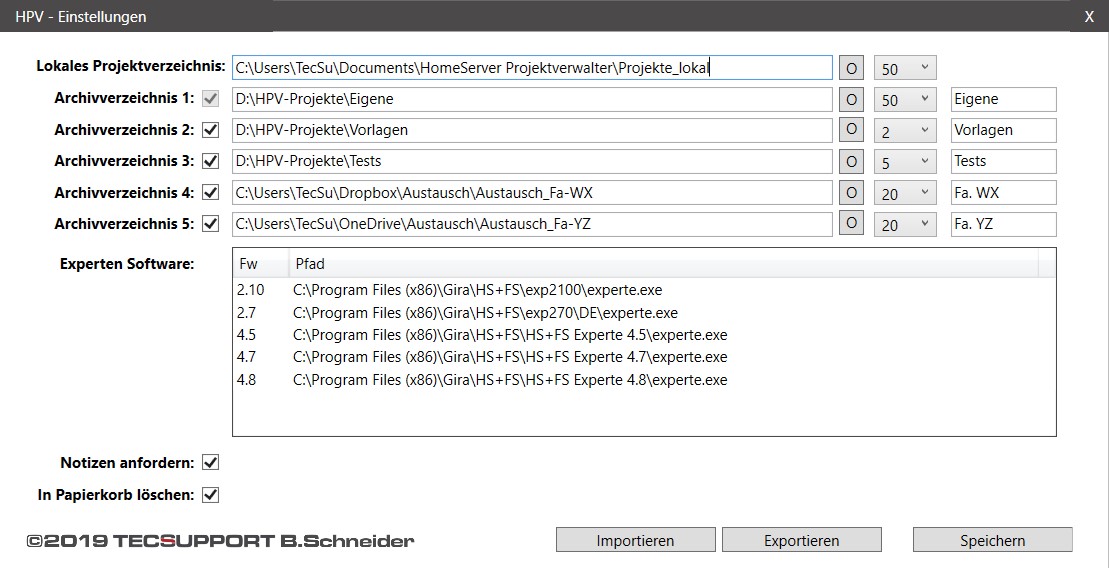1109x568 pixels.
Task: Click the Speichern button
Action: [x=992, y=540]
